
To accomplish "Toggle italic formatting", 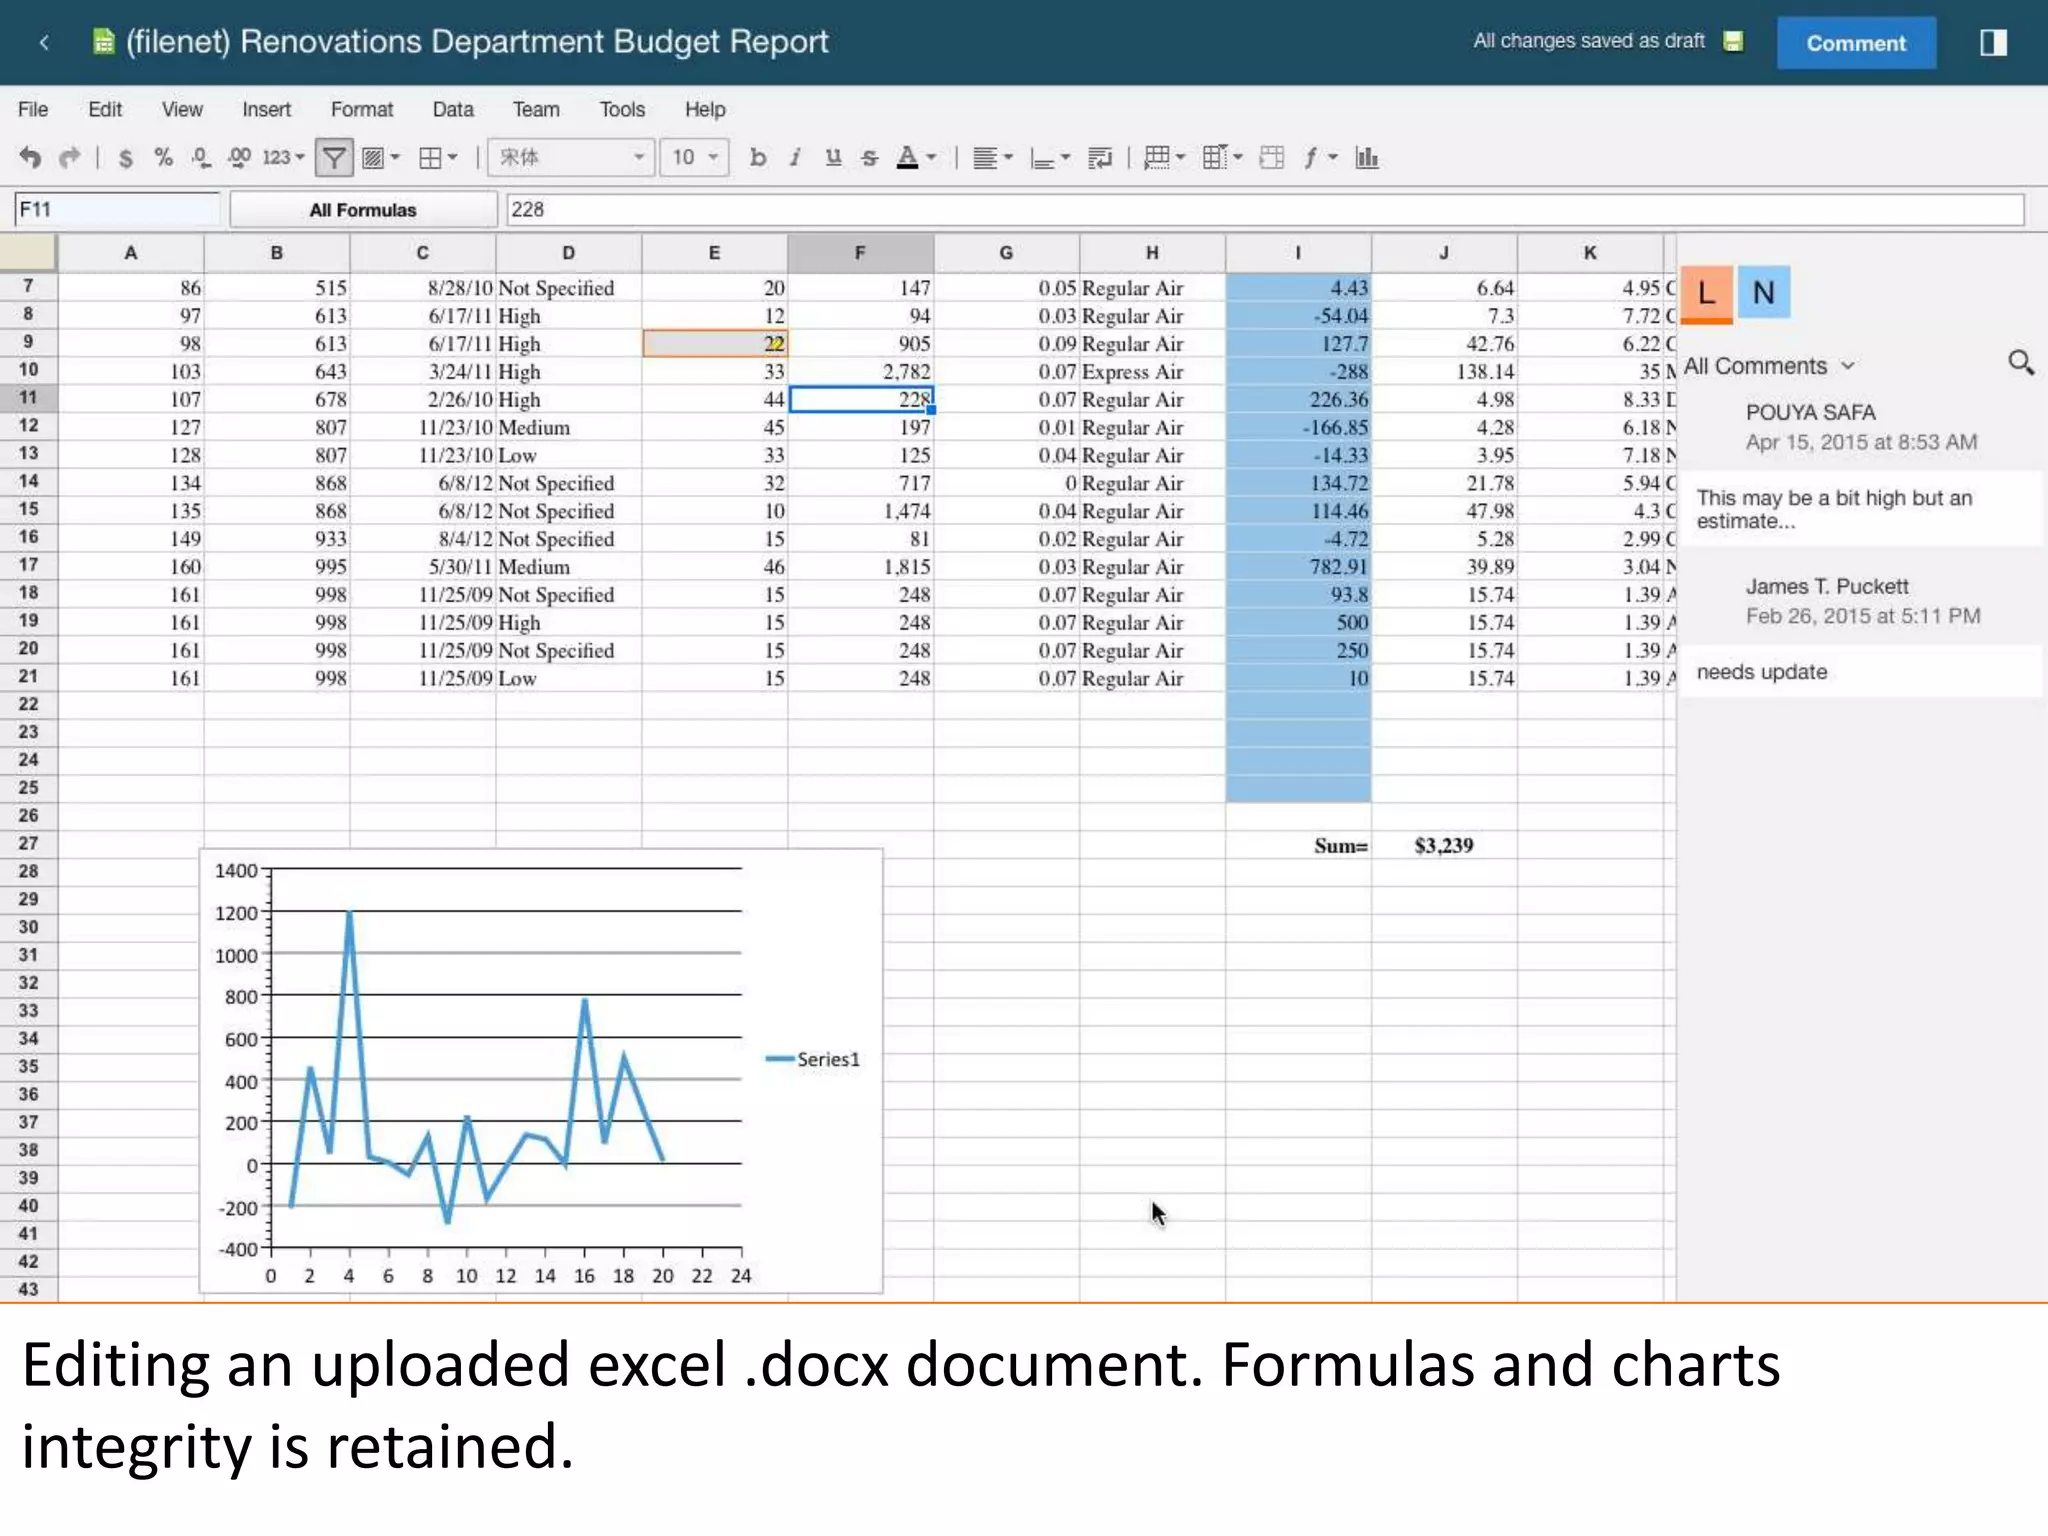I will (x=795, y=157).
